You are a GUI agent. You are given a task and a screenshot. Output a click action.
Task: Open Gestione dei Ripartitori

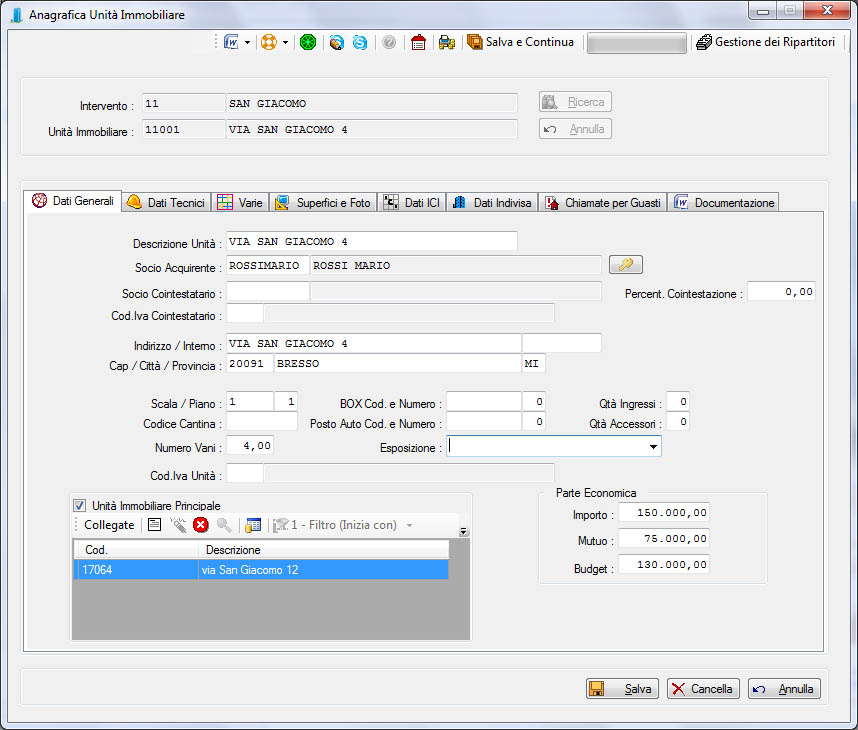[x=766, y=42]
